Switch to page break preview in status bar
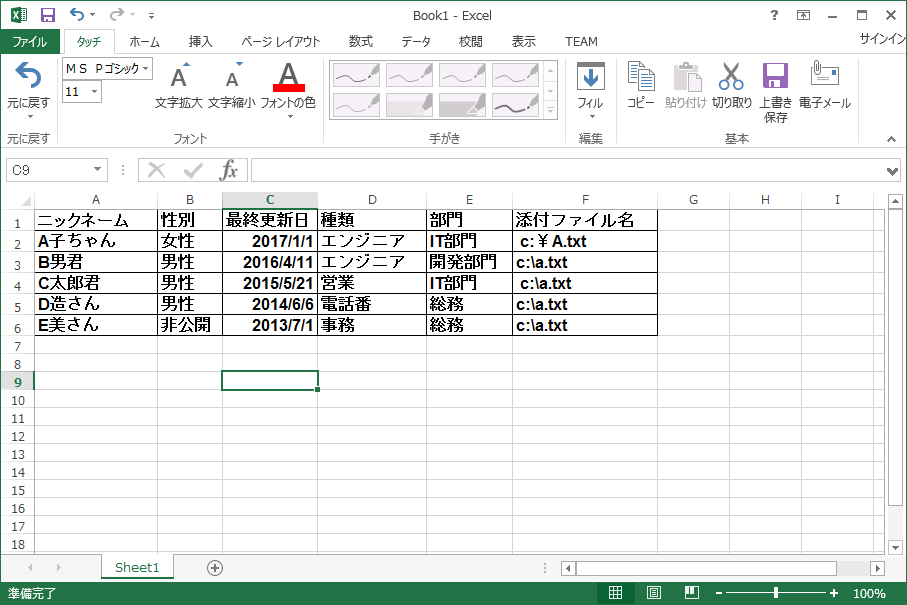This screenshot has height=605, width=907. tap(692, 593)
